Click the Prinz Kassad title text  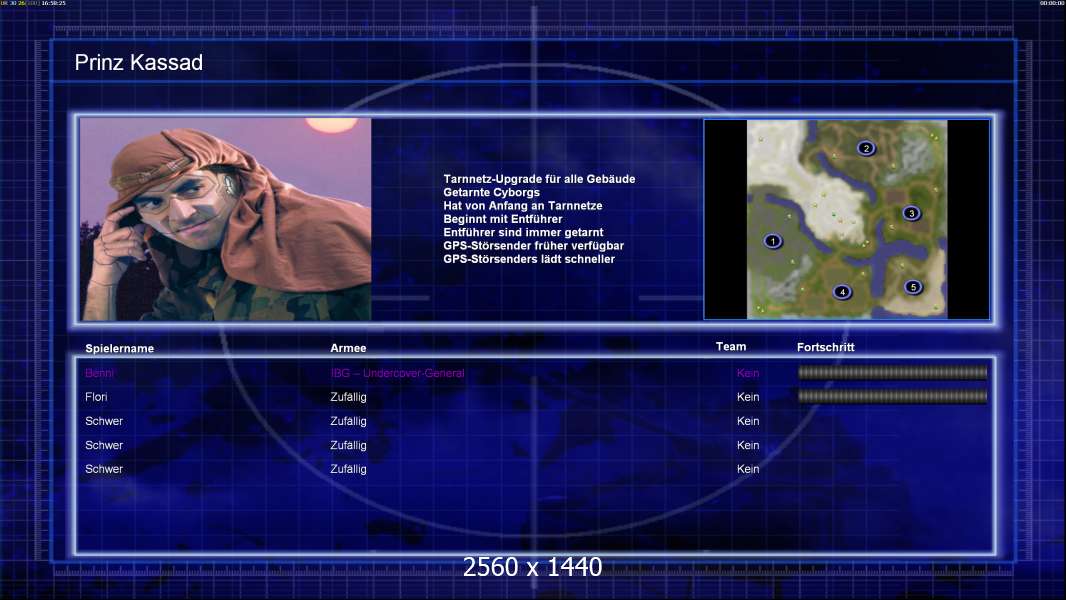[139, 63]
